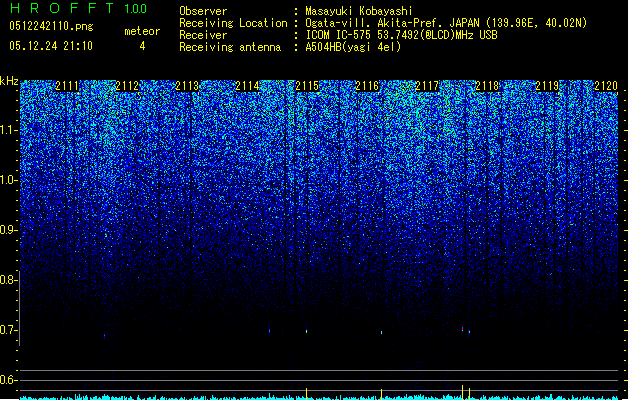
Task: Click the meteor echo at the 2115 mark
Action: click(x=306, y=331)
